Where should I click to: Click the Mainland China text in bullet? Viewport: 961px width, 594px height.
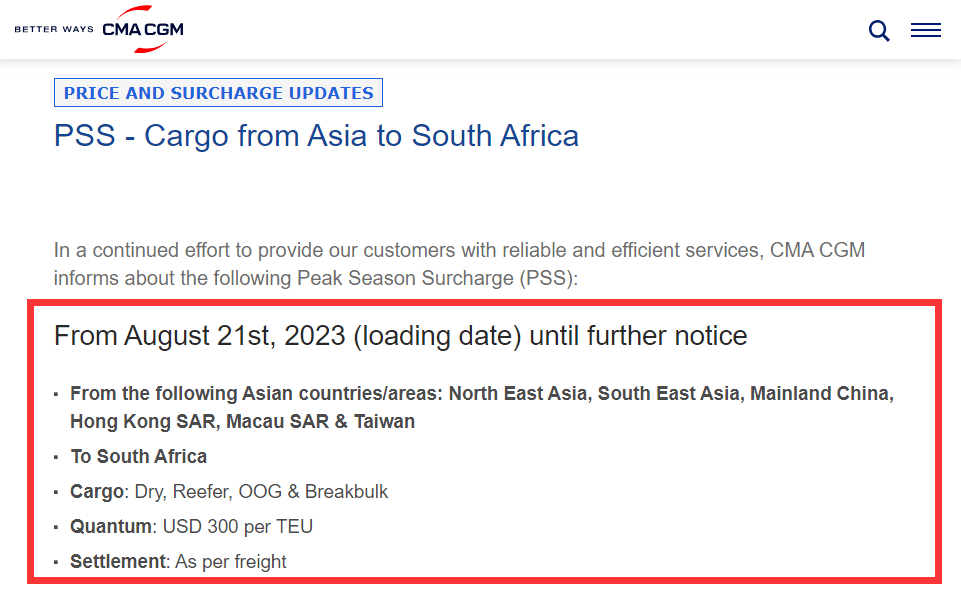point(821,394)
